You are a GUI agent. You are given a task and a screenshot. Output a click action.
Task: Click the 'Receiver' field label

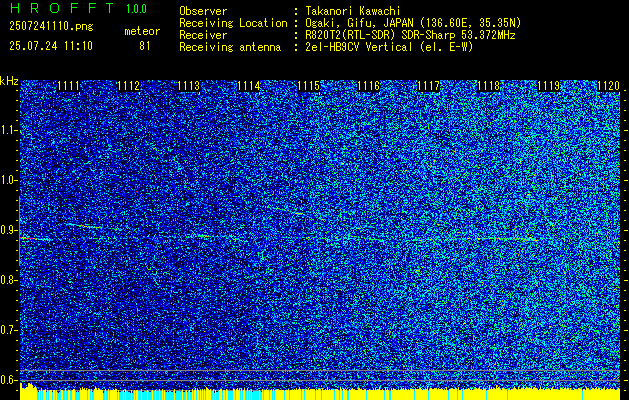(203, 35)
